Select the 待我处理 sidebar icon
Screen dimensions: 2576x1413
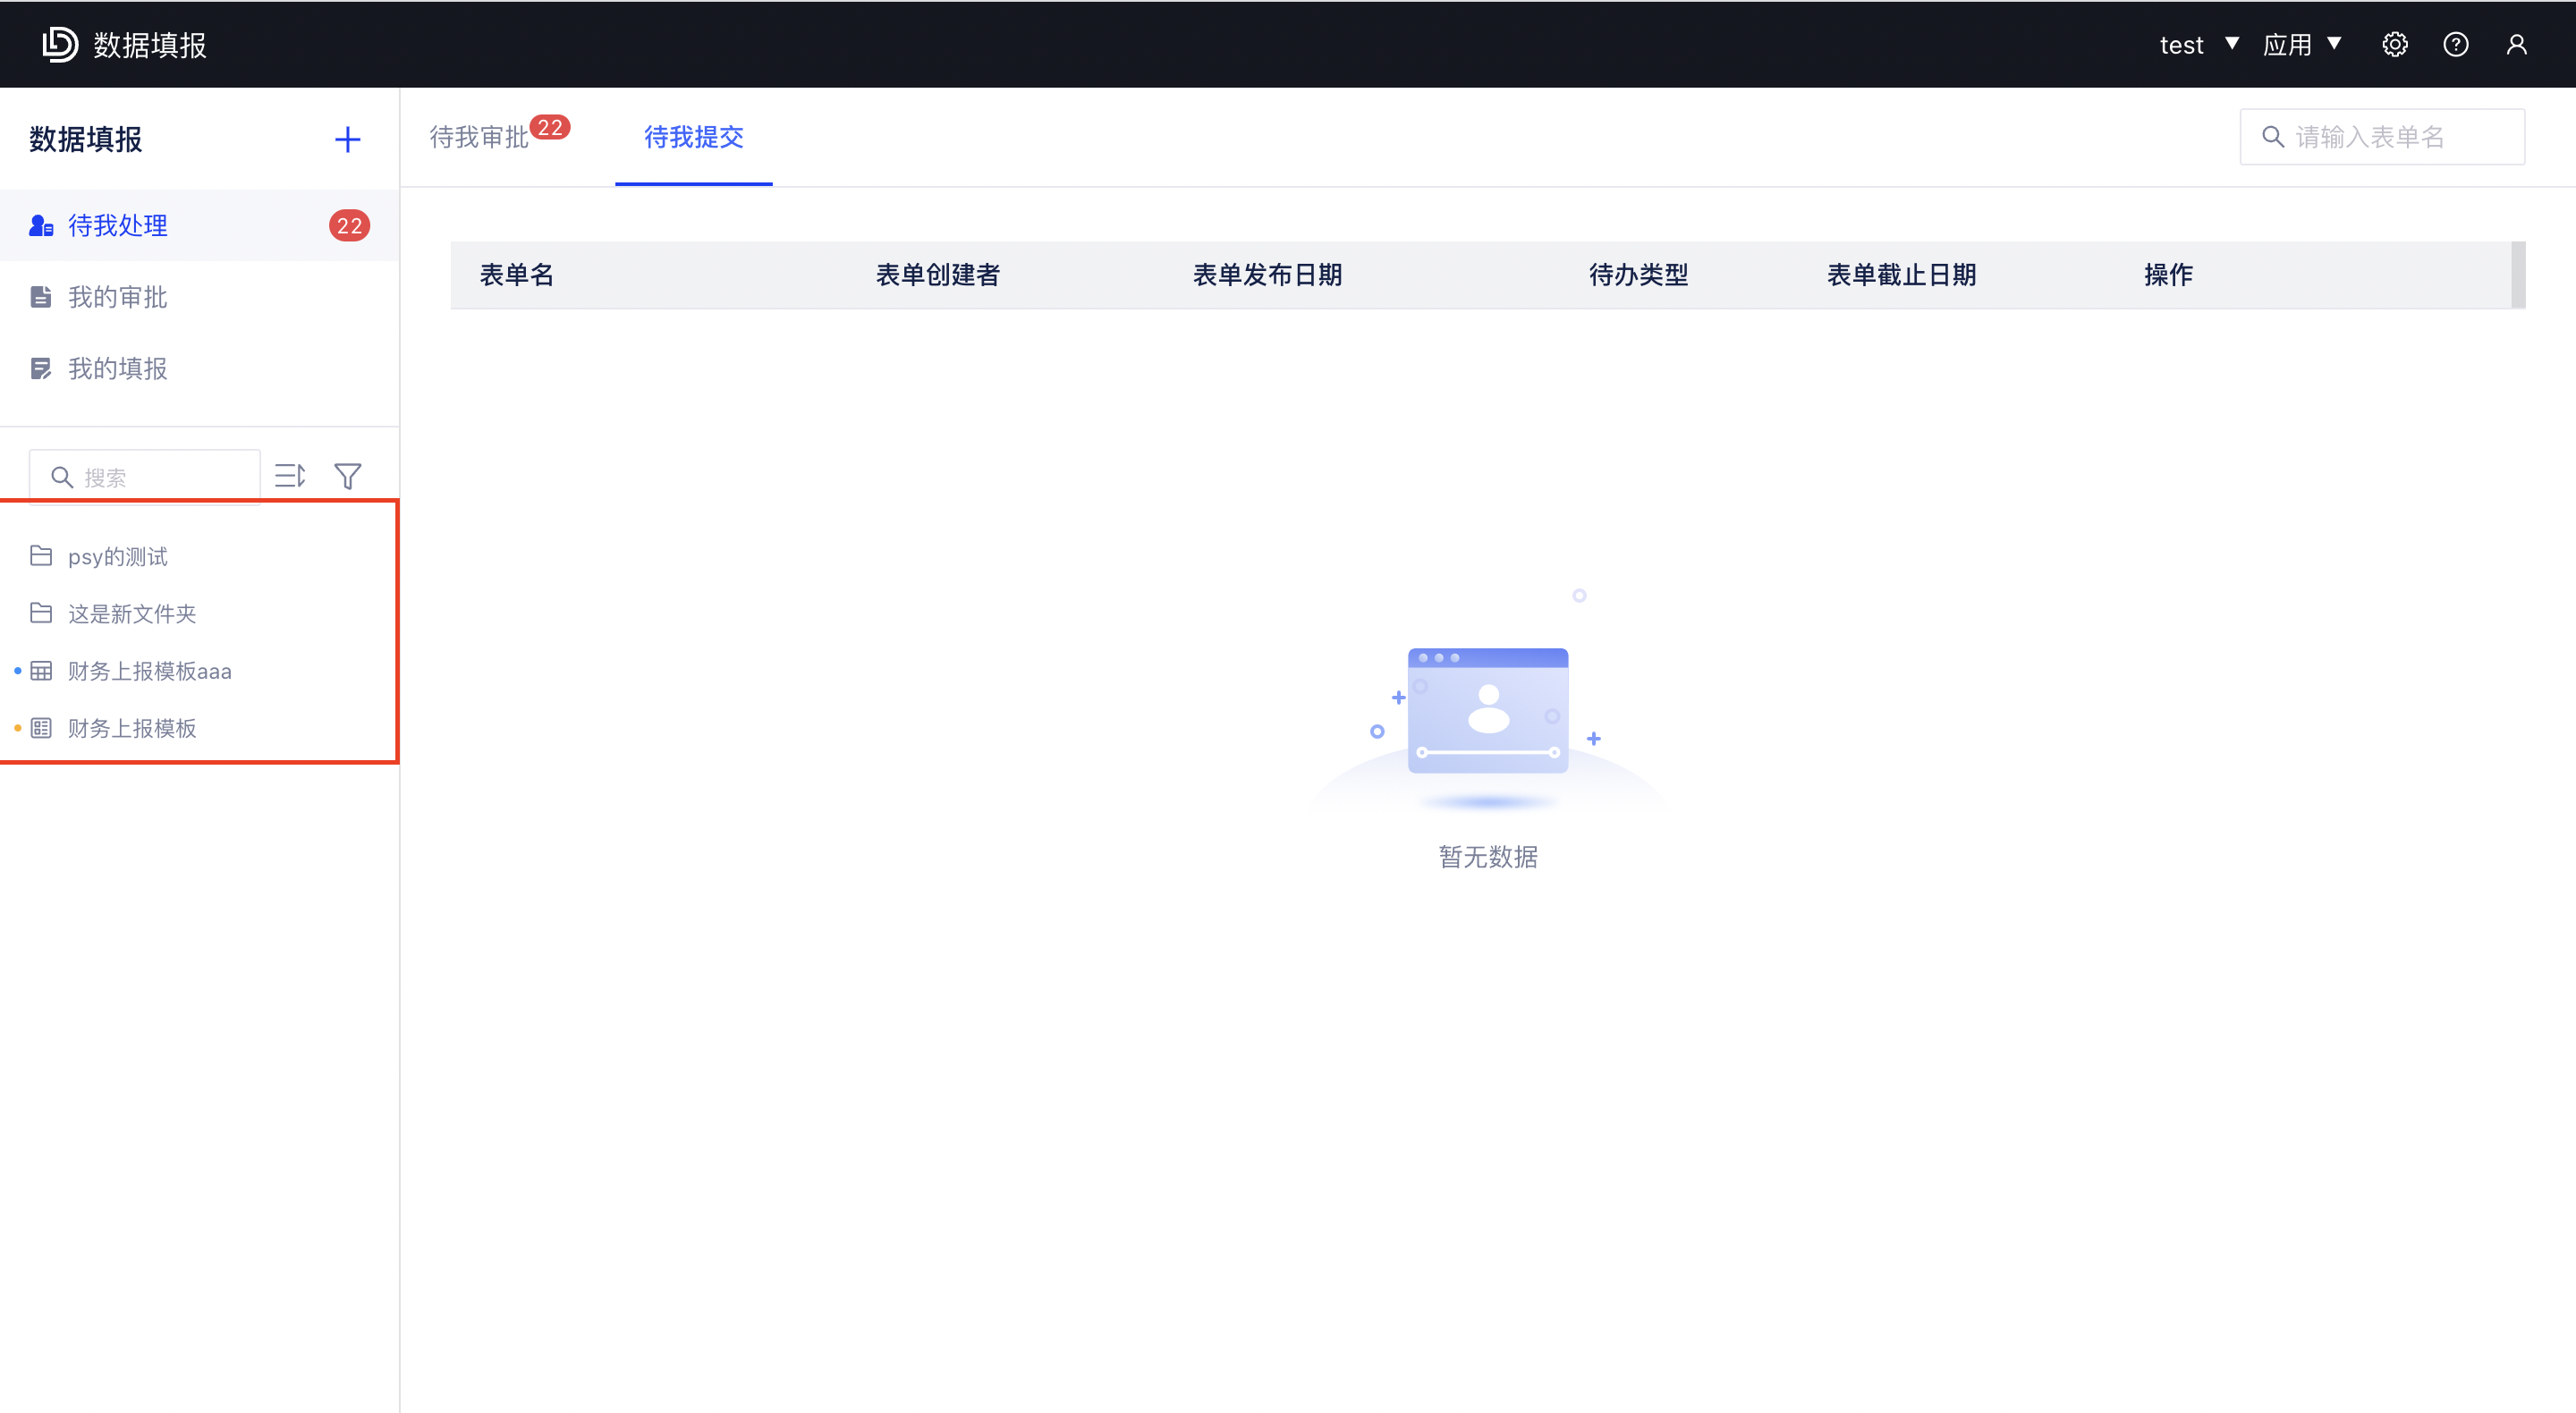[x=41, y=225]
